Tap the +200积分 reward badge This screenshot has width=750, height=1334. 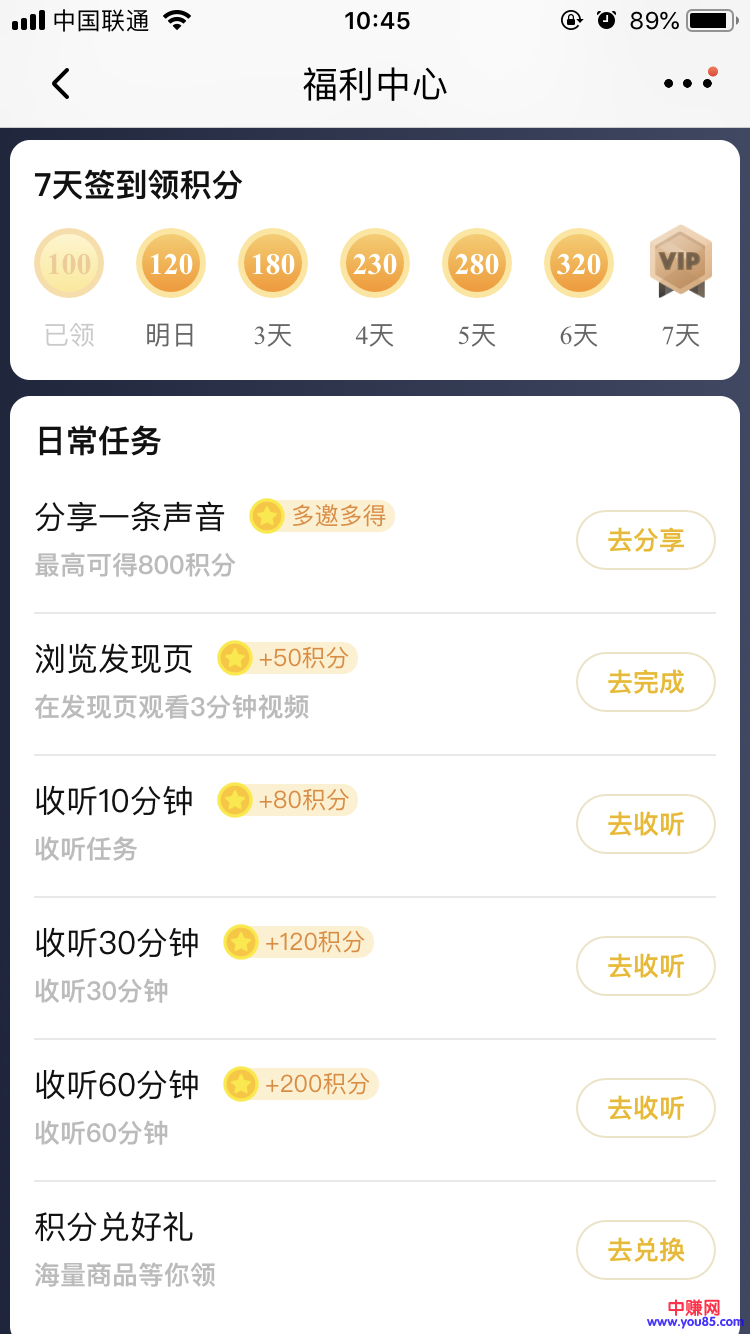(301, 1084)
